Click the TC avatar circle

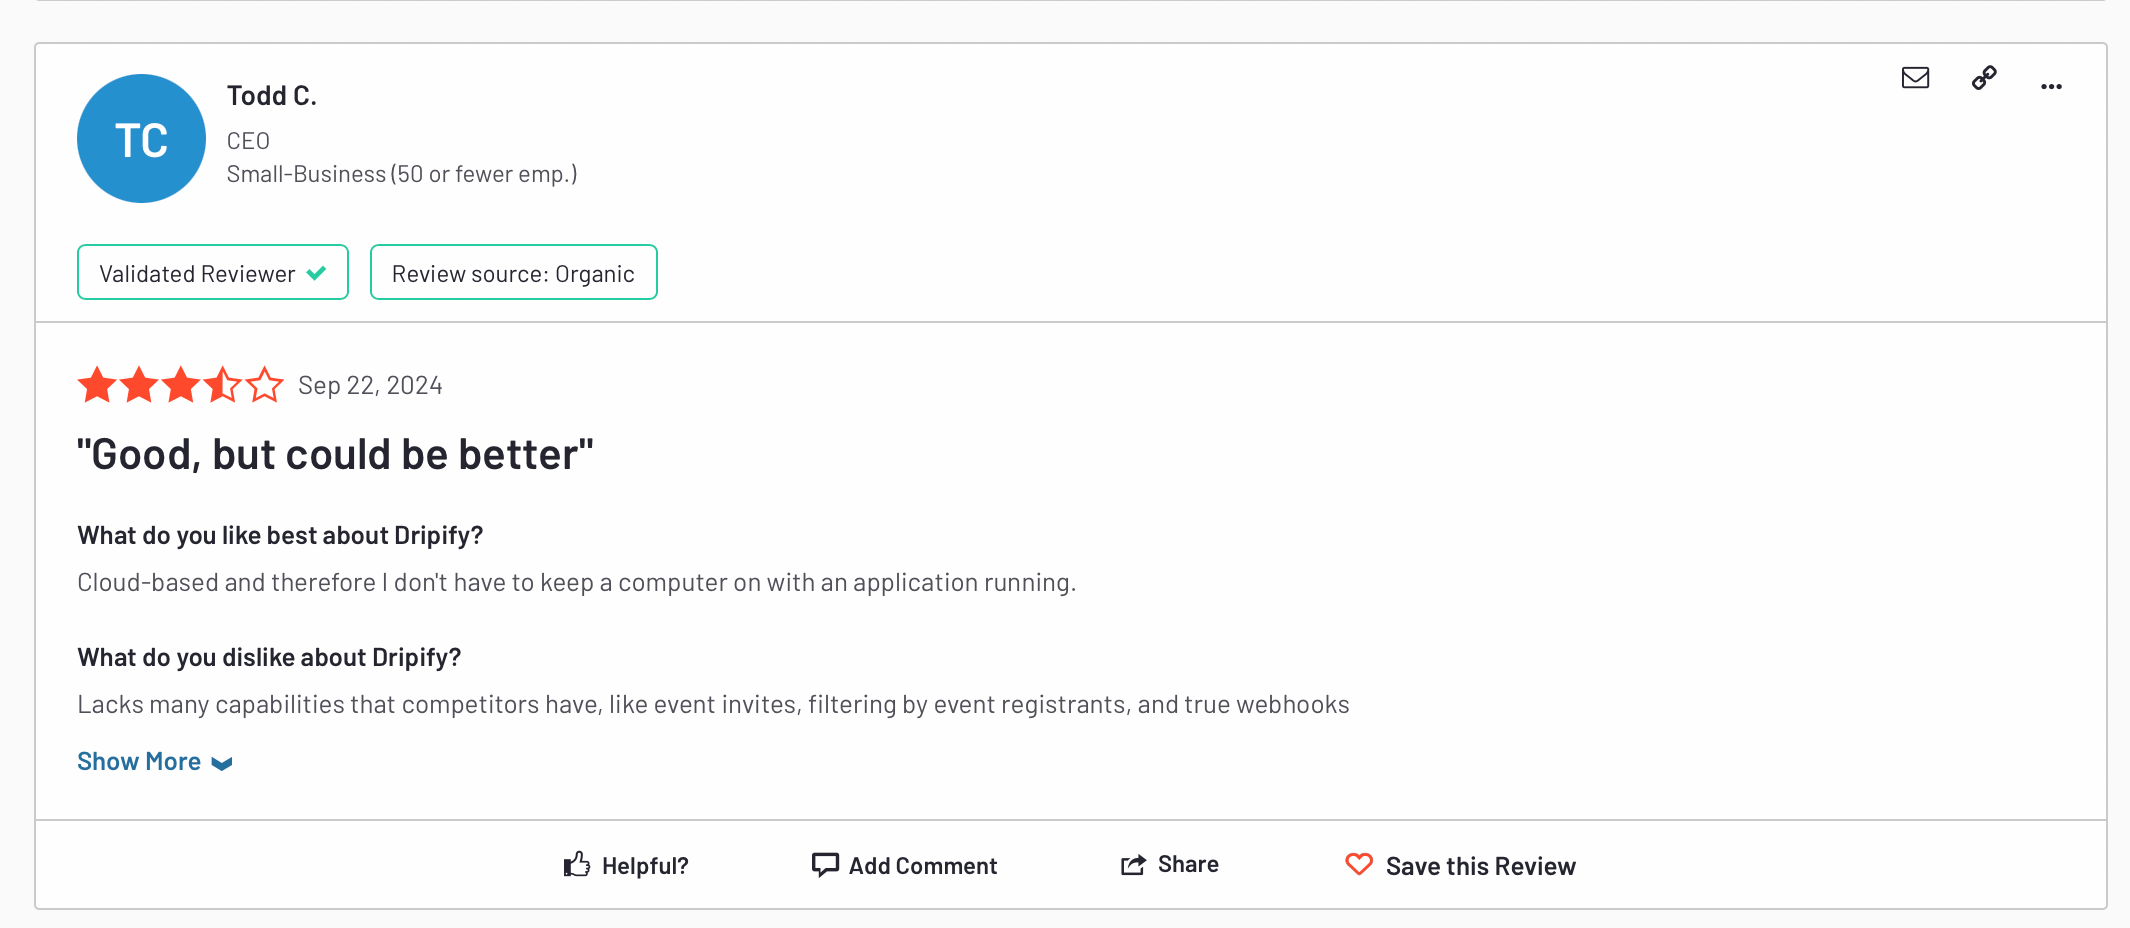click(141, 139)
